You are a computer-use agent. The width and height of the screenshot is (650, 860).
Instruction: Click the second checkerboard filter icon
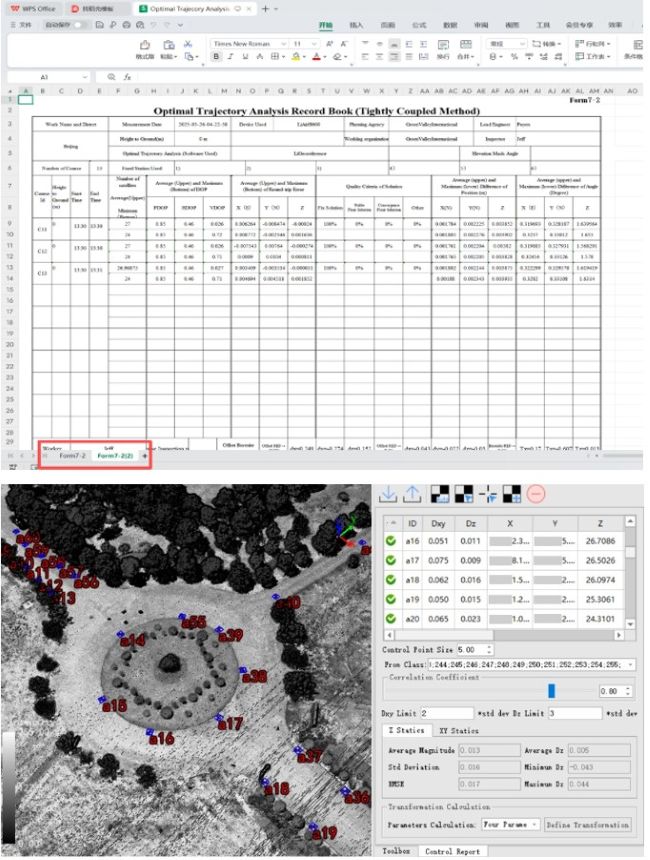tap(464, 494)
